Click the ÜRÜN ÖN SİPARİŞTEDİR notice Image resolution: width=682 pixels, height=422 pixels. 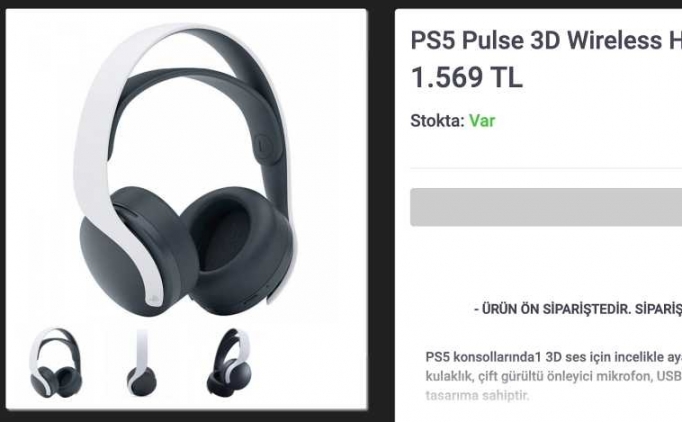point(578,309)
